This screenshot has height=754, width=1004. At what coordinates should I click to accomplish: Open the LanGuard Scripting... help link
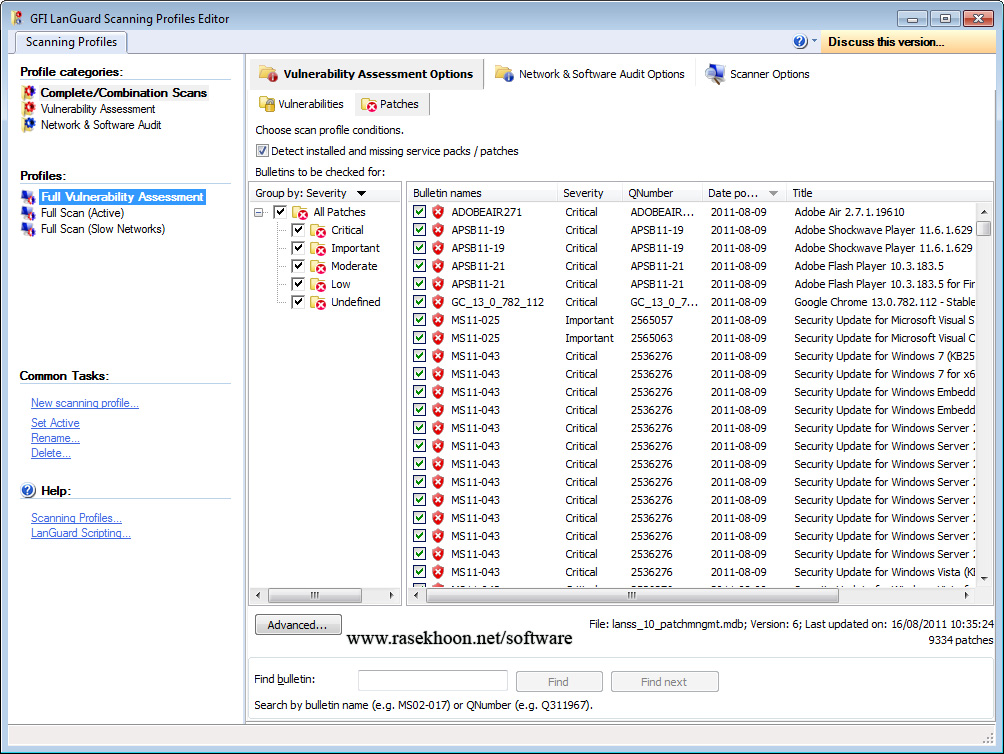(x=81, y=533)
